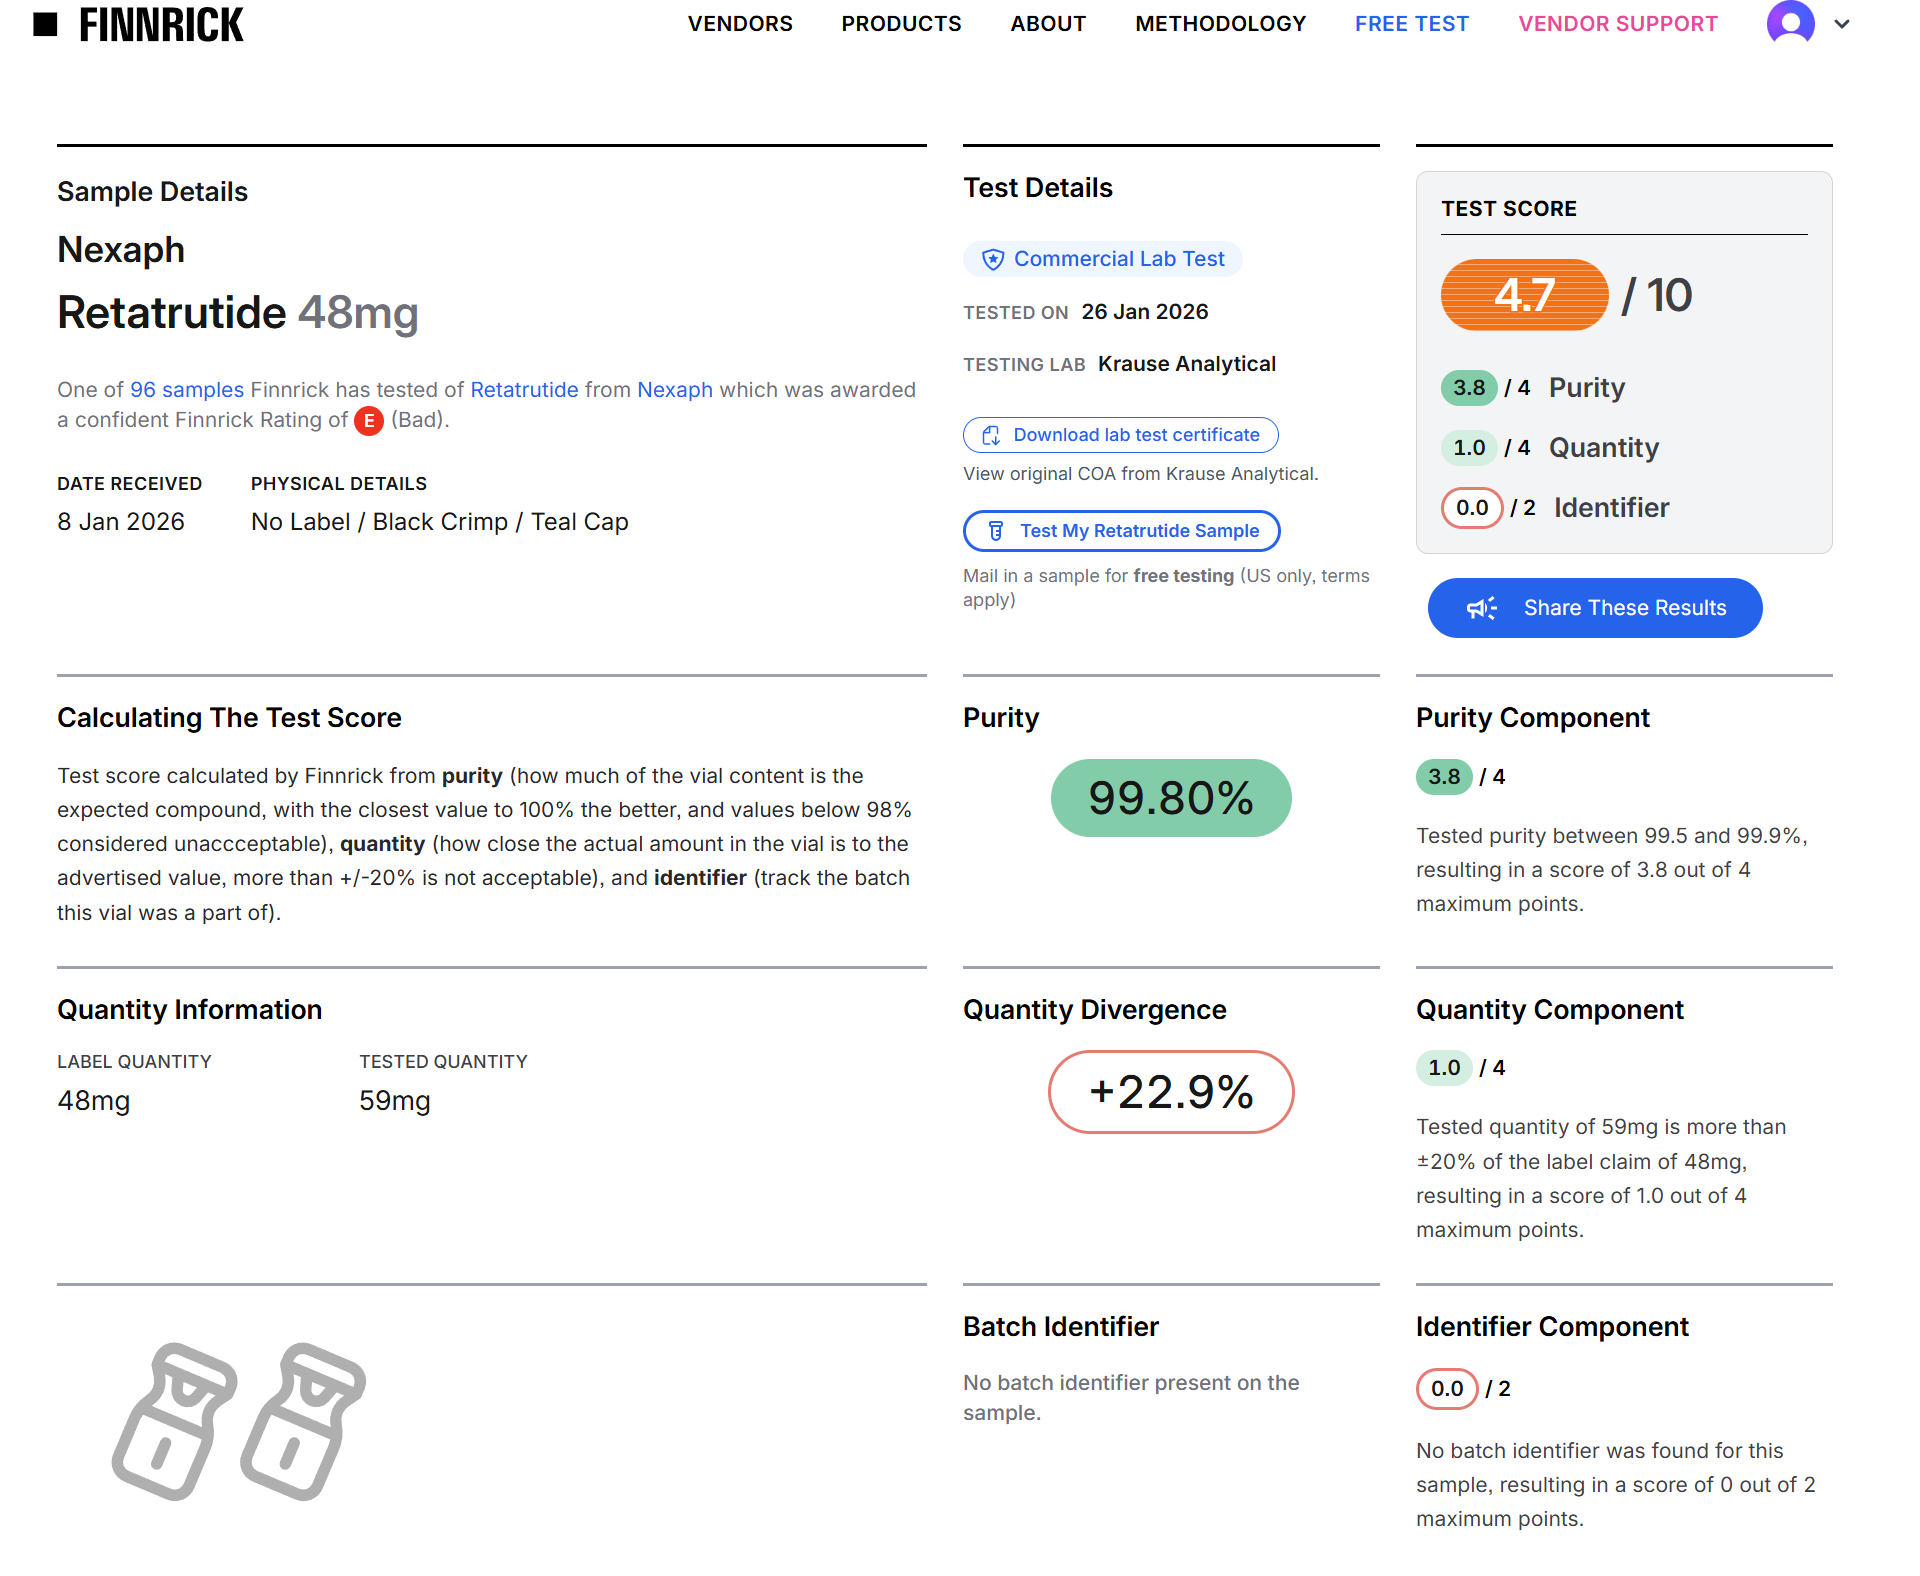Click the Quantity Component heading

(1550, 1010)
